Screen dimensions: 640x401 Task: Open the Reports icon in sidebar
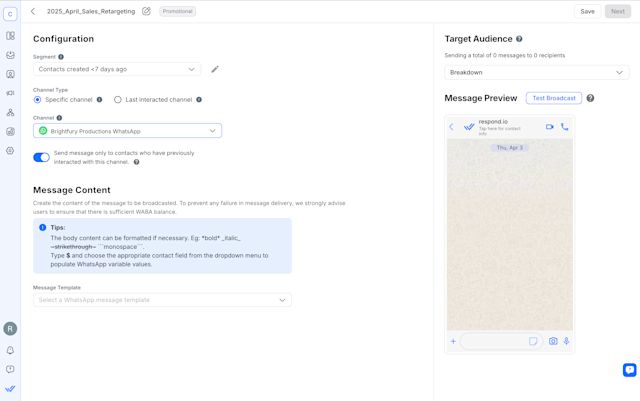pos(10,131)
